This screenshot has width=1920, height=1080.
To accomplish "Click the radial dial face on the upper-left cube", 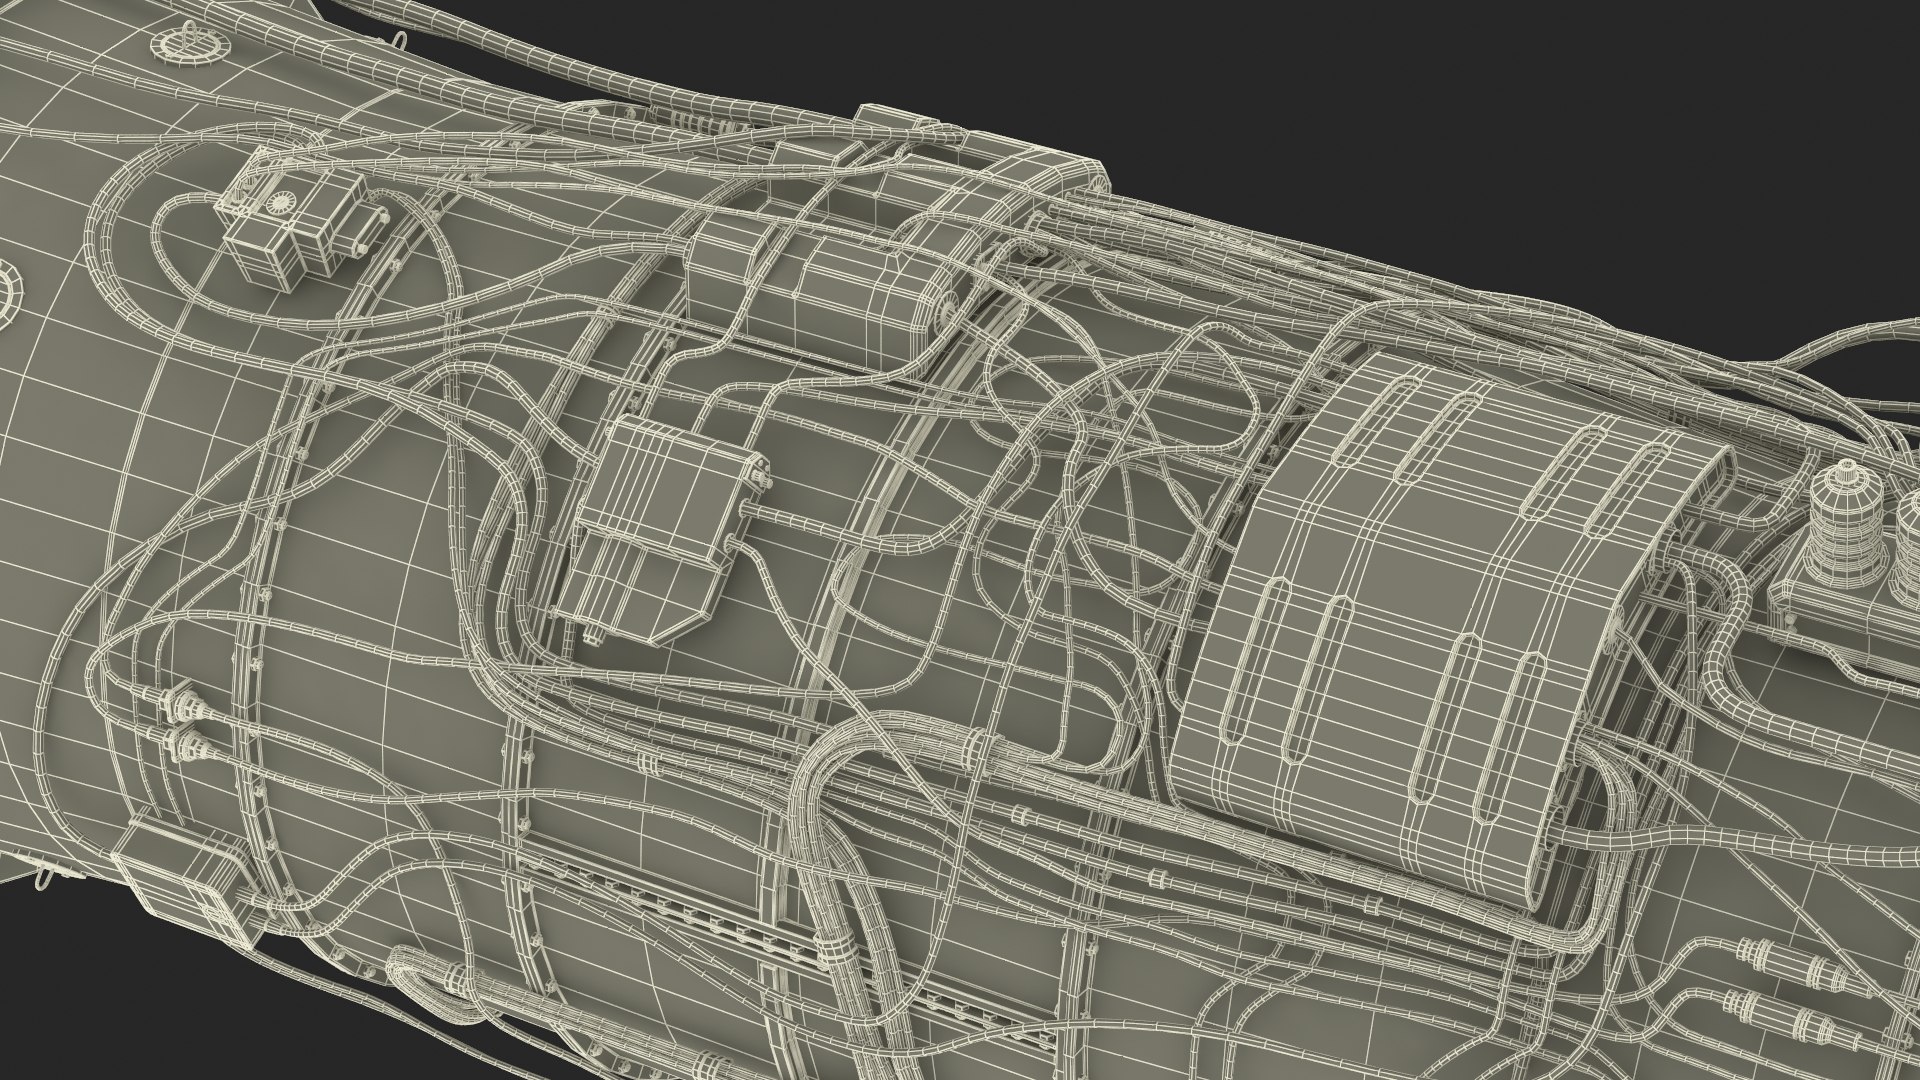I will pyautogui.click(x=278, y=203).
